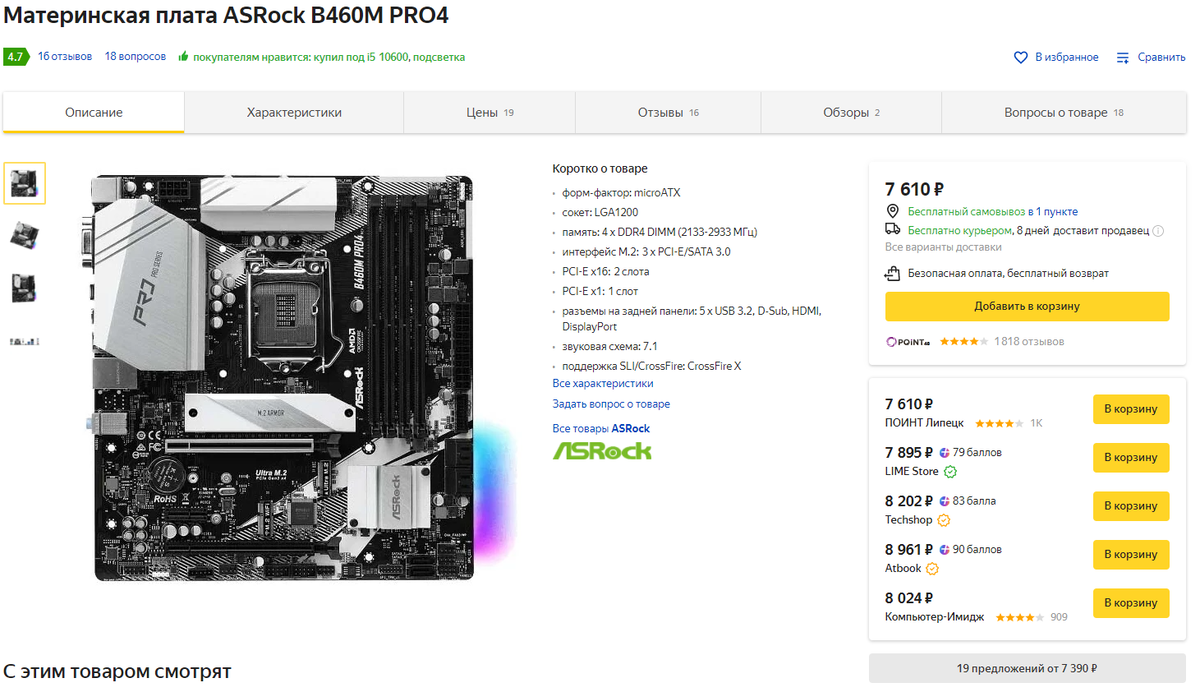The width and height of the screenshot is (1200, 692).
Task: Expand Все варианты доставки
Action: [x=943, y=247]
